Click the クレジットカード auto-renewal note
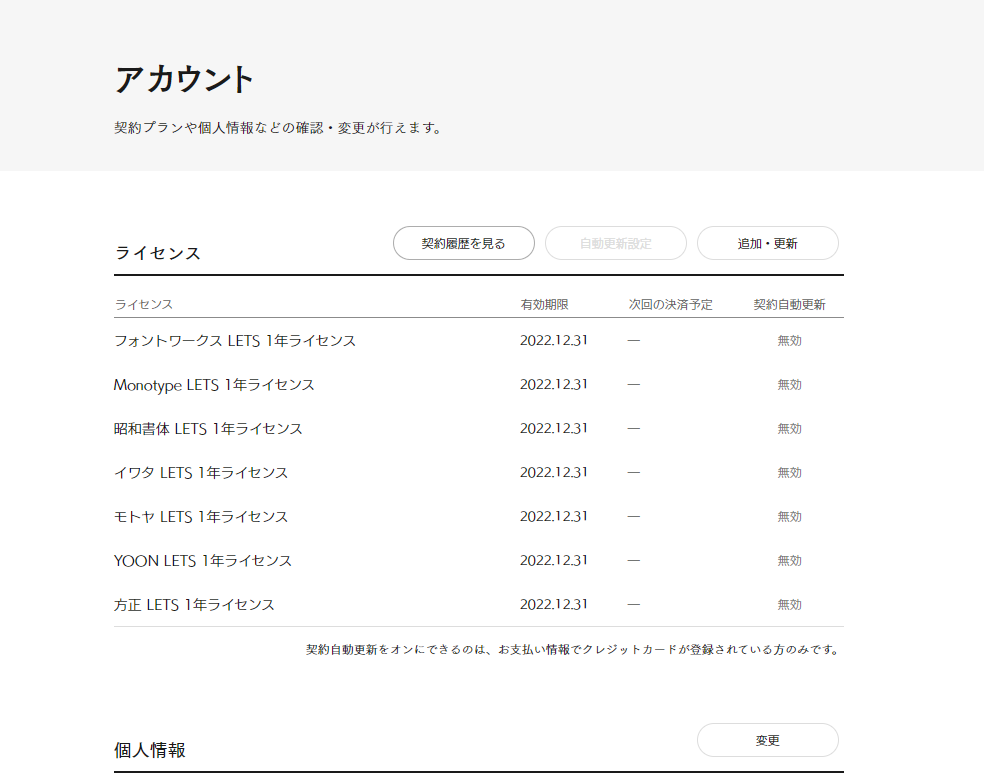Screen dimensions: 984x781 (x=572, y=649)
